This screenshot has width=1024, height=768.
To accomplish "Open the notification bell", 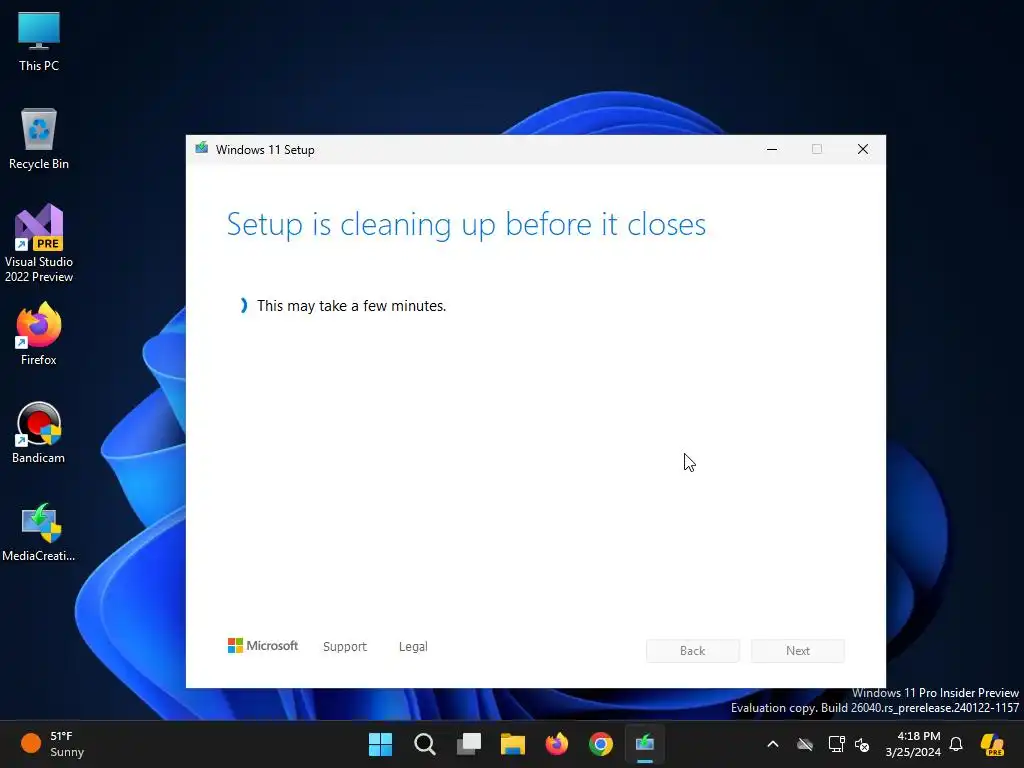I will click(956, 744).
